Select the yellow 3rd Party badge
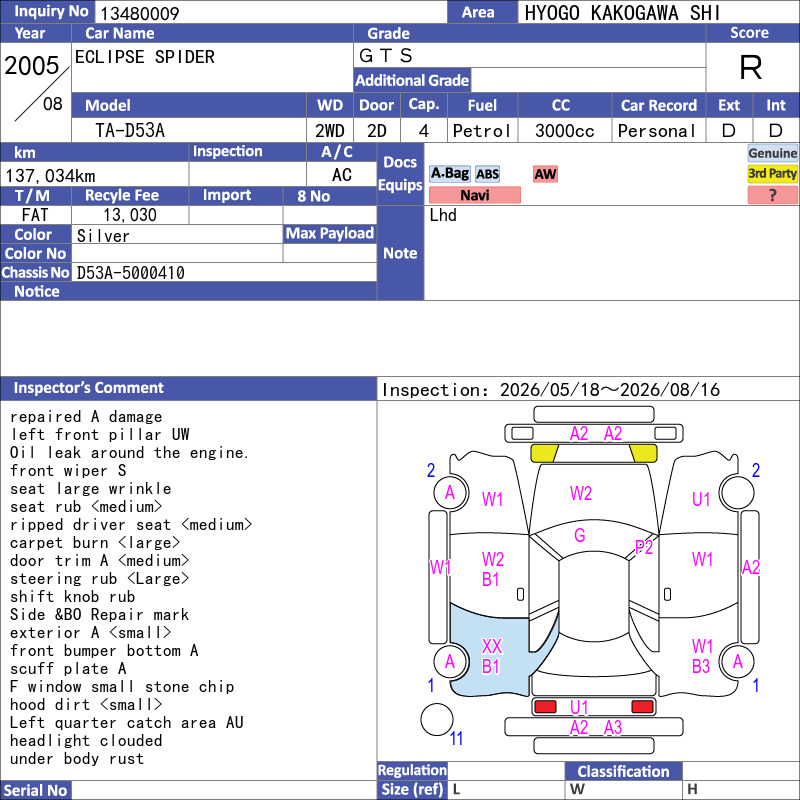 coord(772,173)
